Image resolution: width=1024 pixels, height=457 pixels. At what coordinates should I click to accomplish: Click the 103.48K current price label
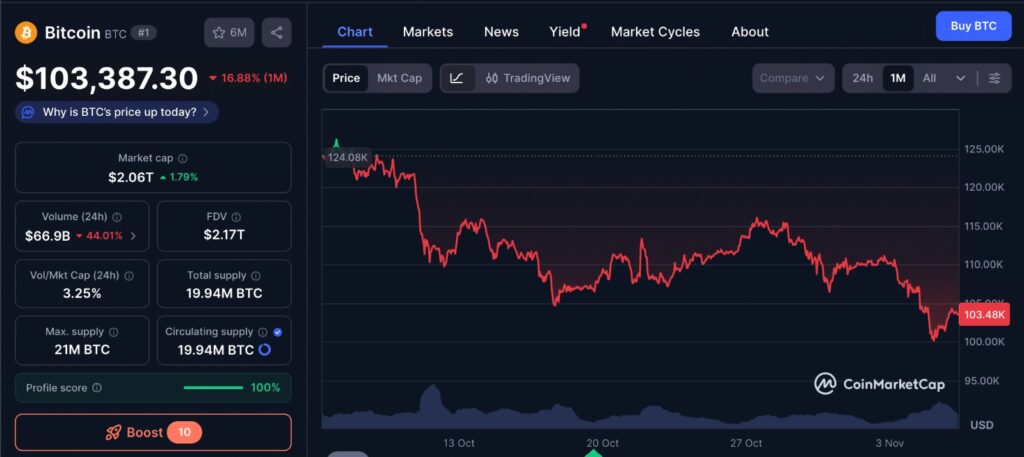983,315
